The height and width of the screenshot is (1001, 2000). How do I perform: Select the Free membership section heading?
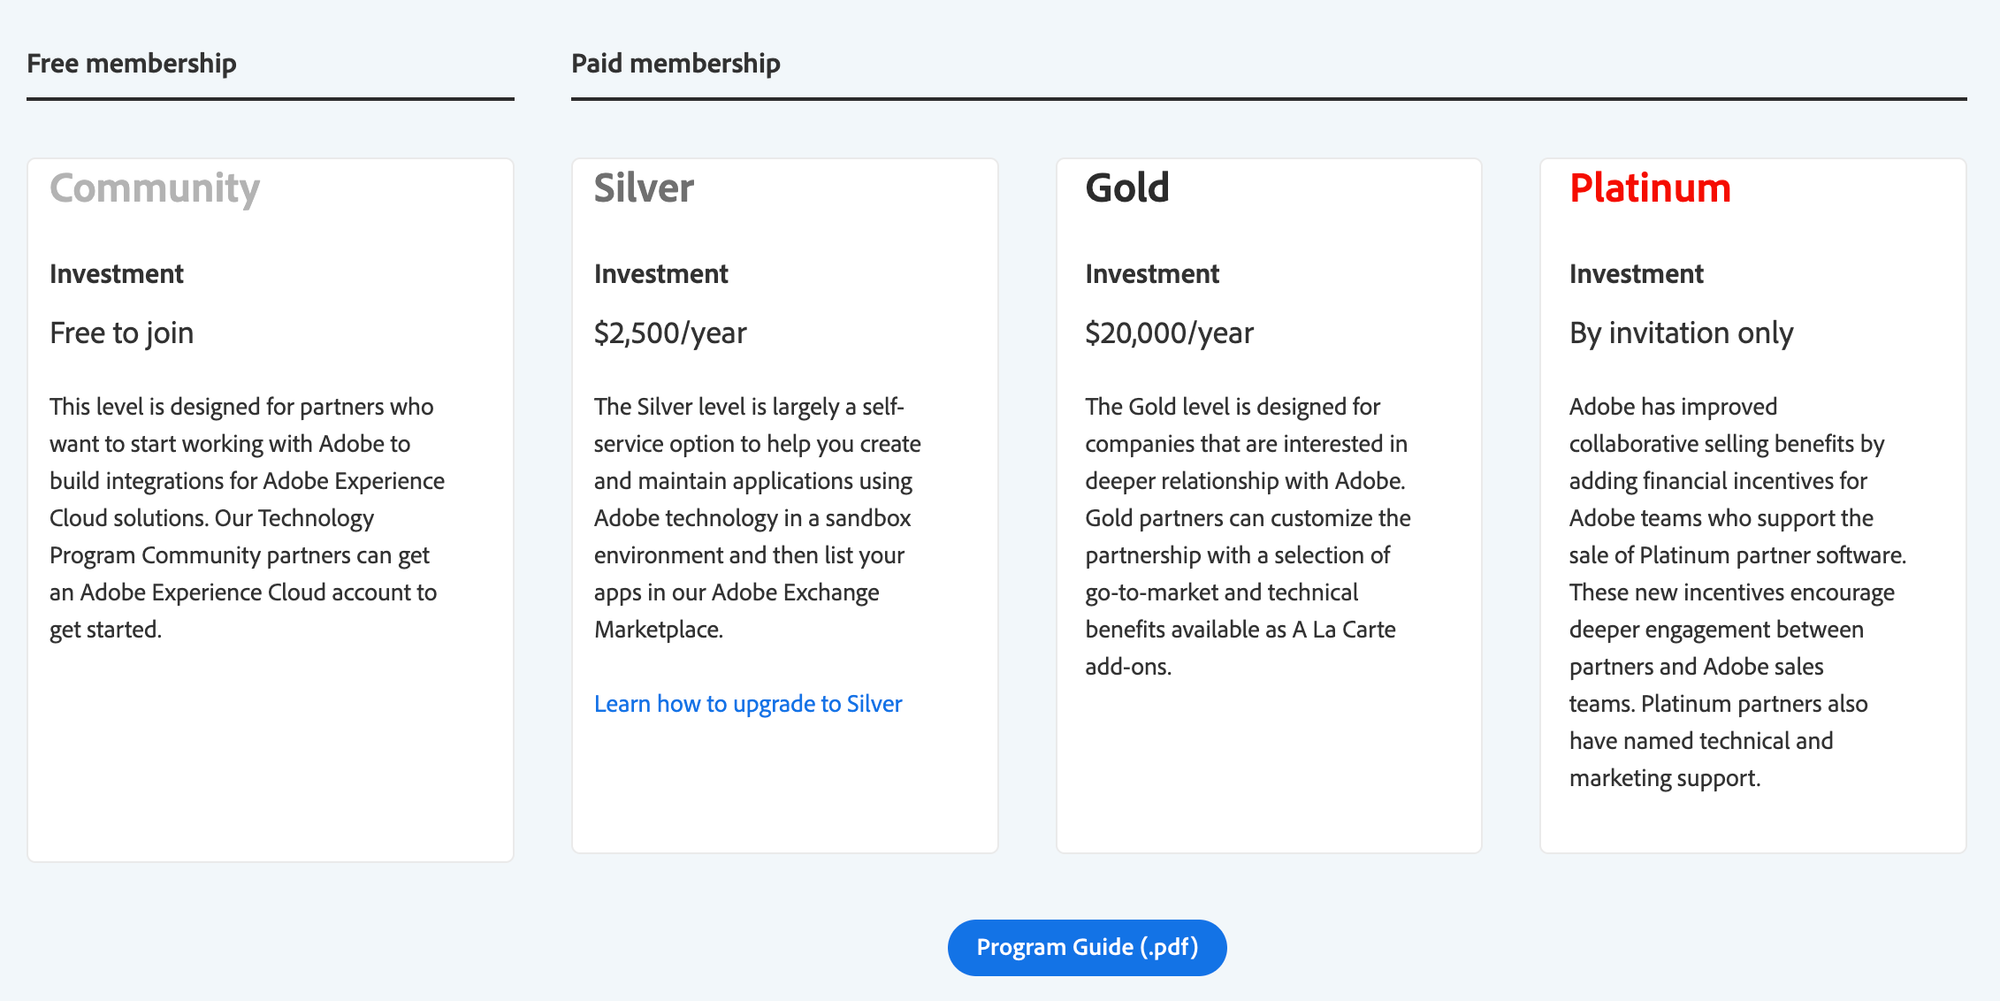[132, 63]
